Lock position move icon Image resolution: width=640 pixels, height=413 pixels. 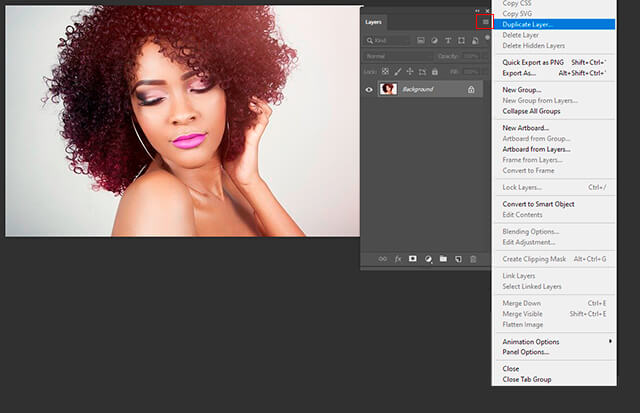tap(410, 72)
